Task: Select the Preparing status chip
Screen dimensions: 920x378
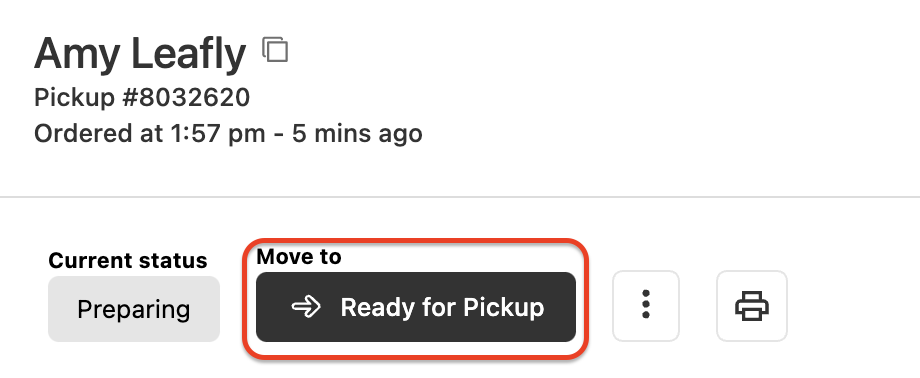Action: click(x=134, y=309)
